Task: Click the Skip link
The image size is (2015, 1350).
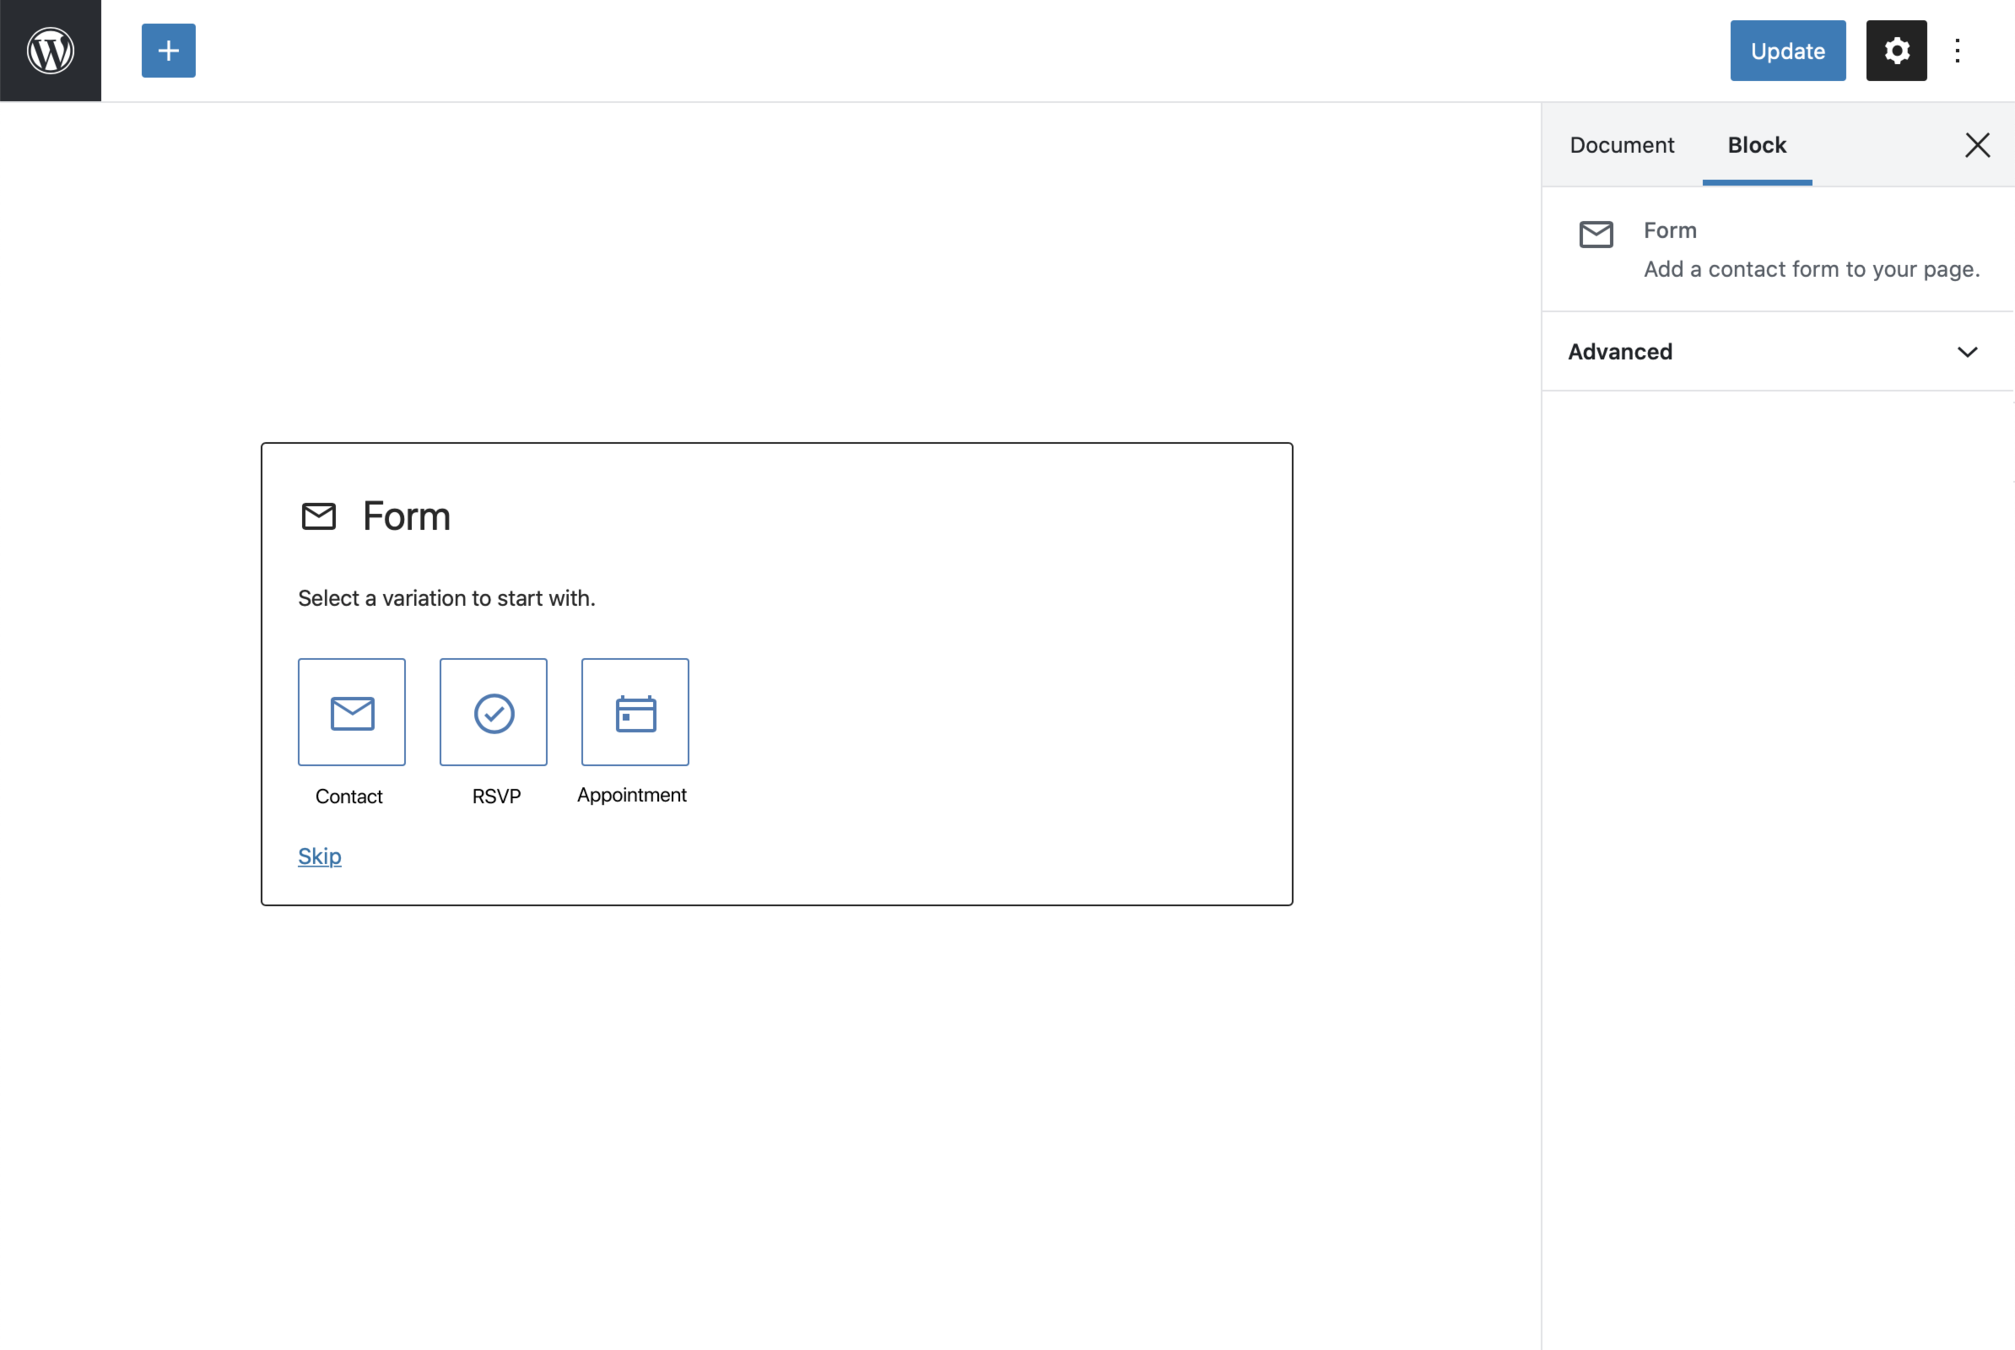Action: 319,856
